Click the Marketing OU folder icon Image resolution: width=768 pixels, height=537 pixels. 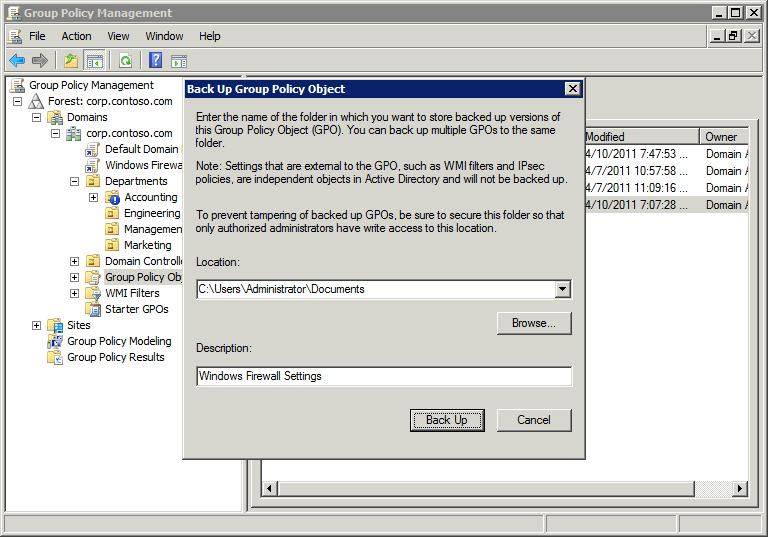coord(112,245)
